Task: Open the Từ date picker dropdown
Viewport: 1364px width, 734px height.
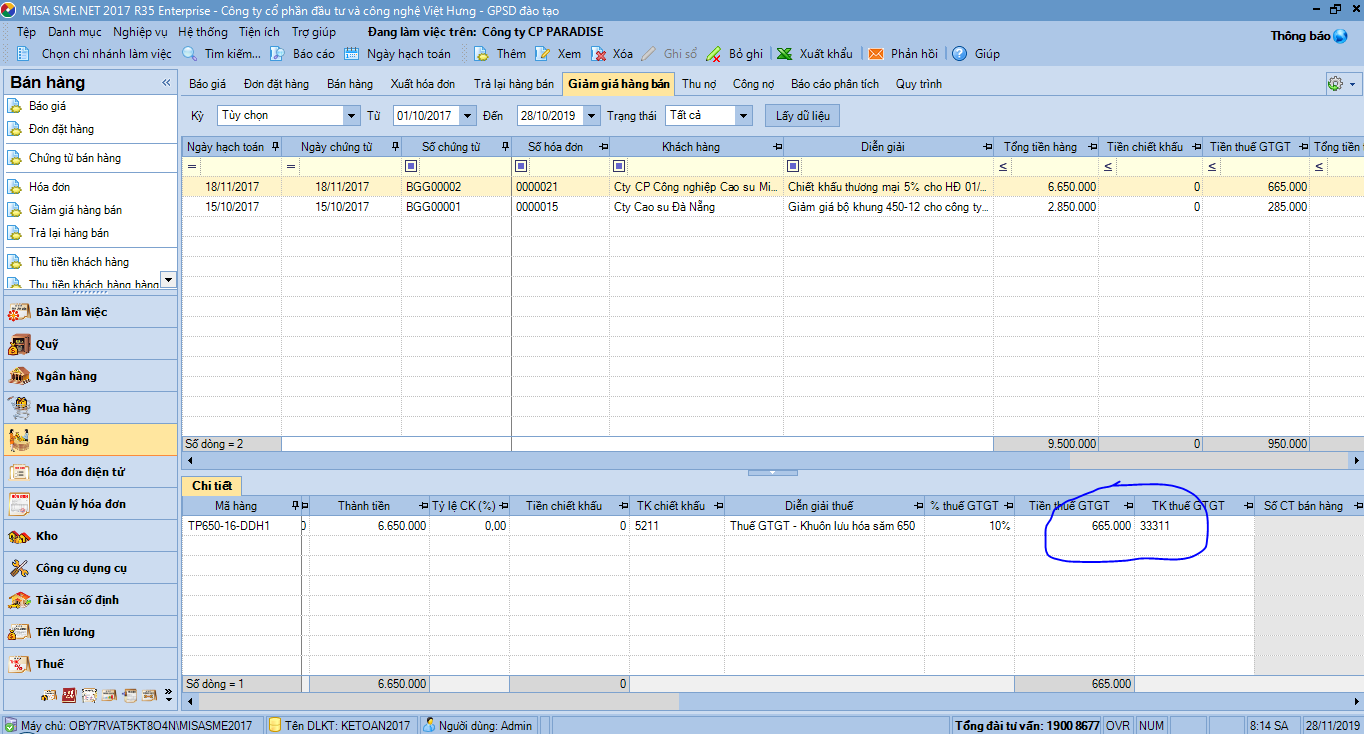Action: click(x=469, y=116)
